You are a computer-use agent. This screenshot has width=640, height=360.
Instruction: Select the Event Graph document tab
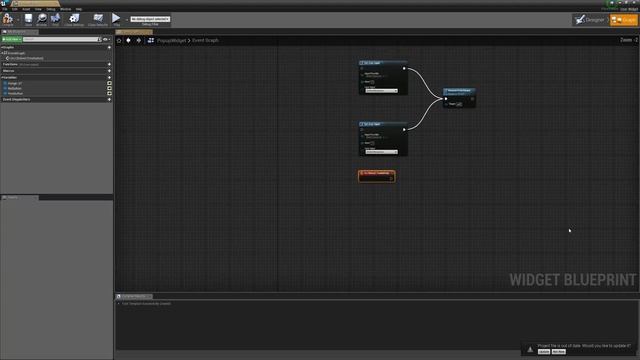[134, 32]
